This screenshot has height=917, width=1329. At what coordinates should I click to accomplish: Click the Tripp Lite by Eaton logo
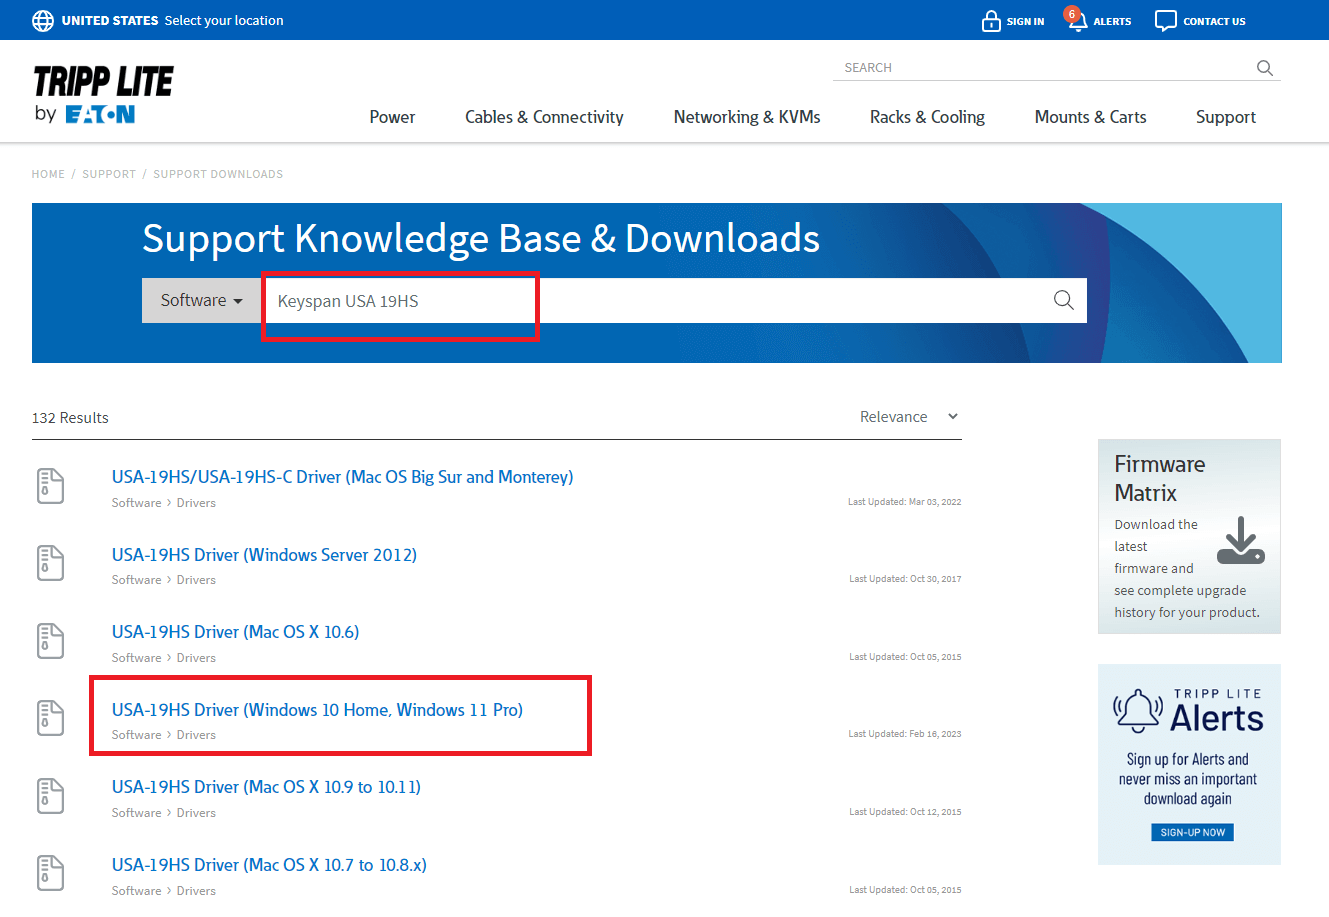pos(103,95)
